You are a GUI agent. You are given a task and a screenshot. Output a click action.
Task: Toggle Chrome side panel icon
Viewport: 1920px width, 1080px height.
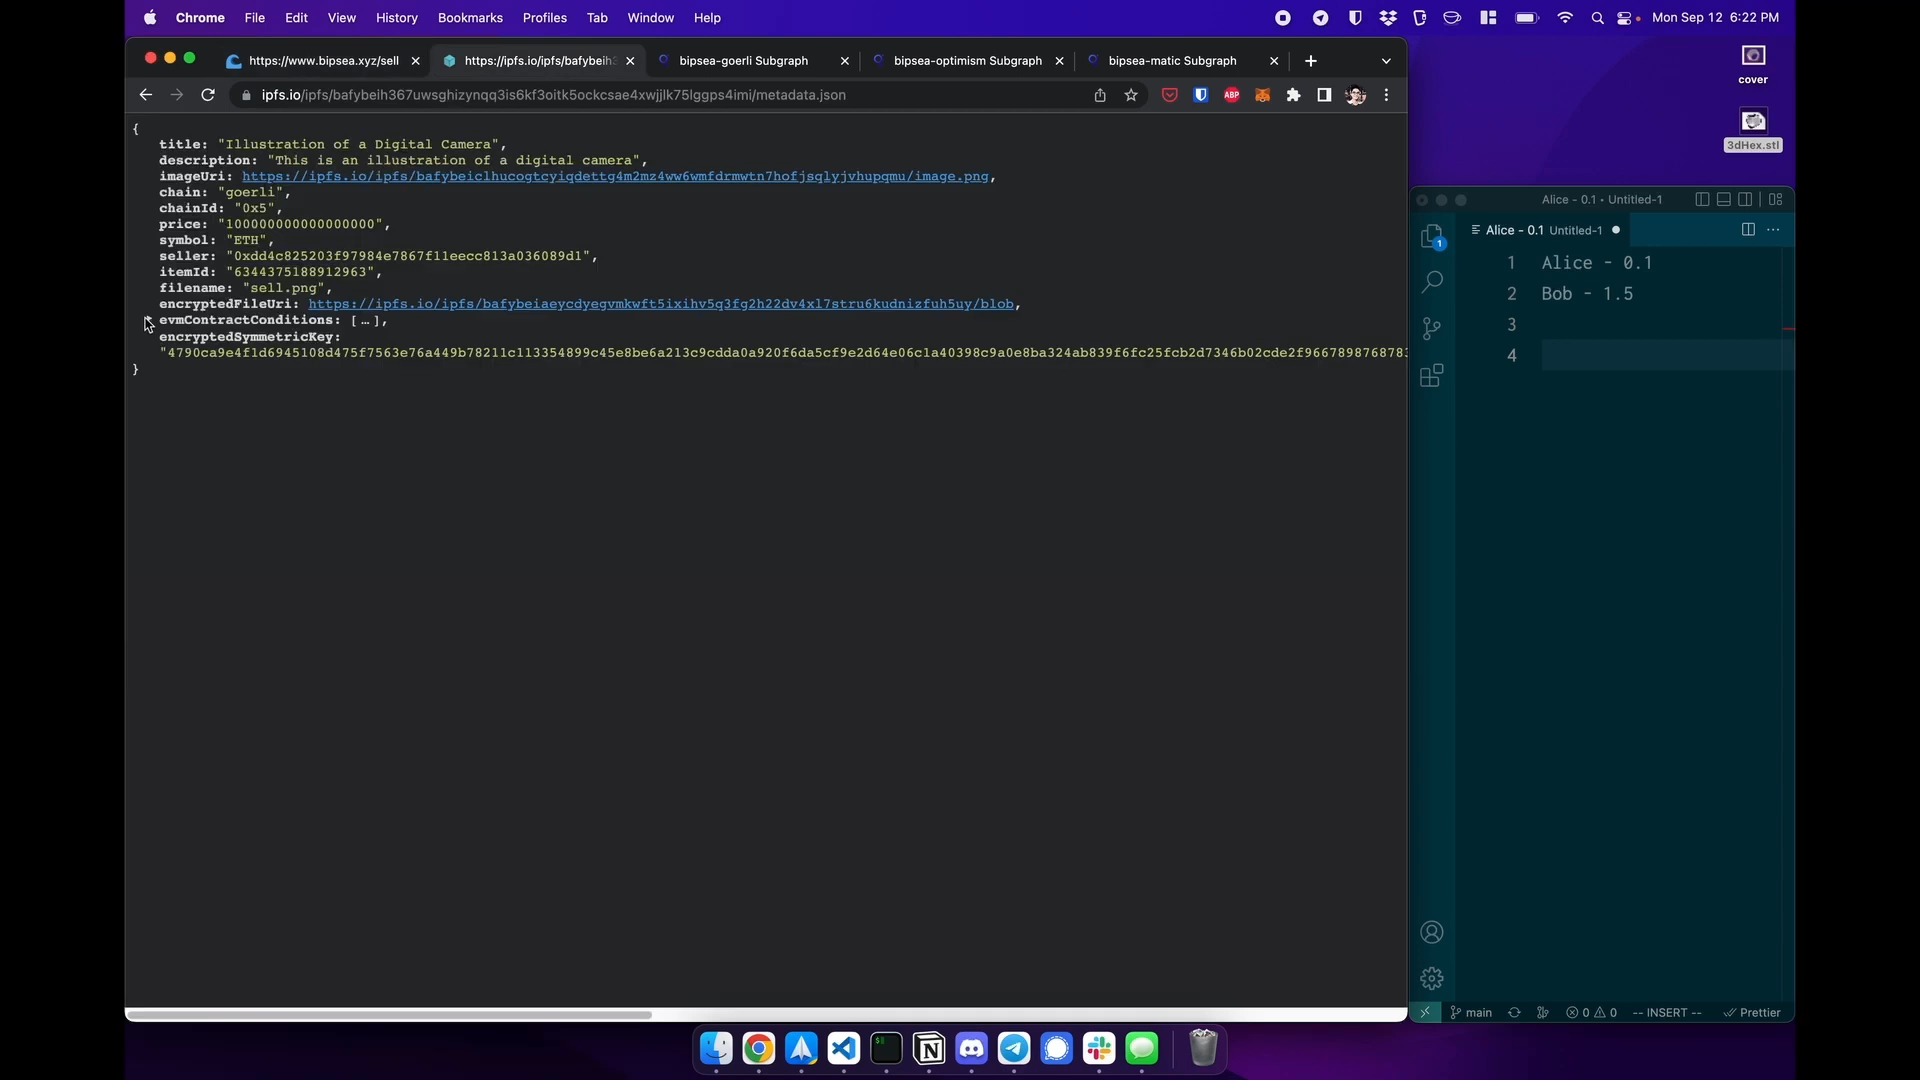[1324, 95]
